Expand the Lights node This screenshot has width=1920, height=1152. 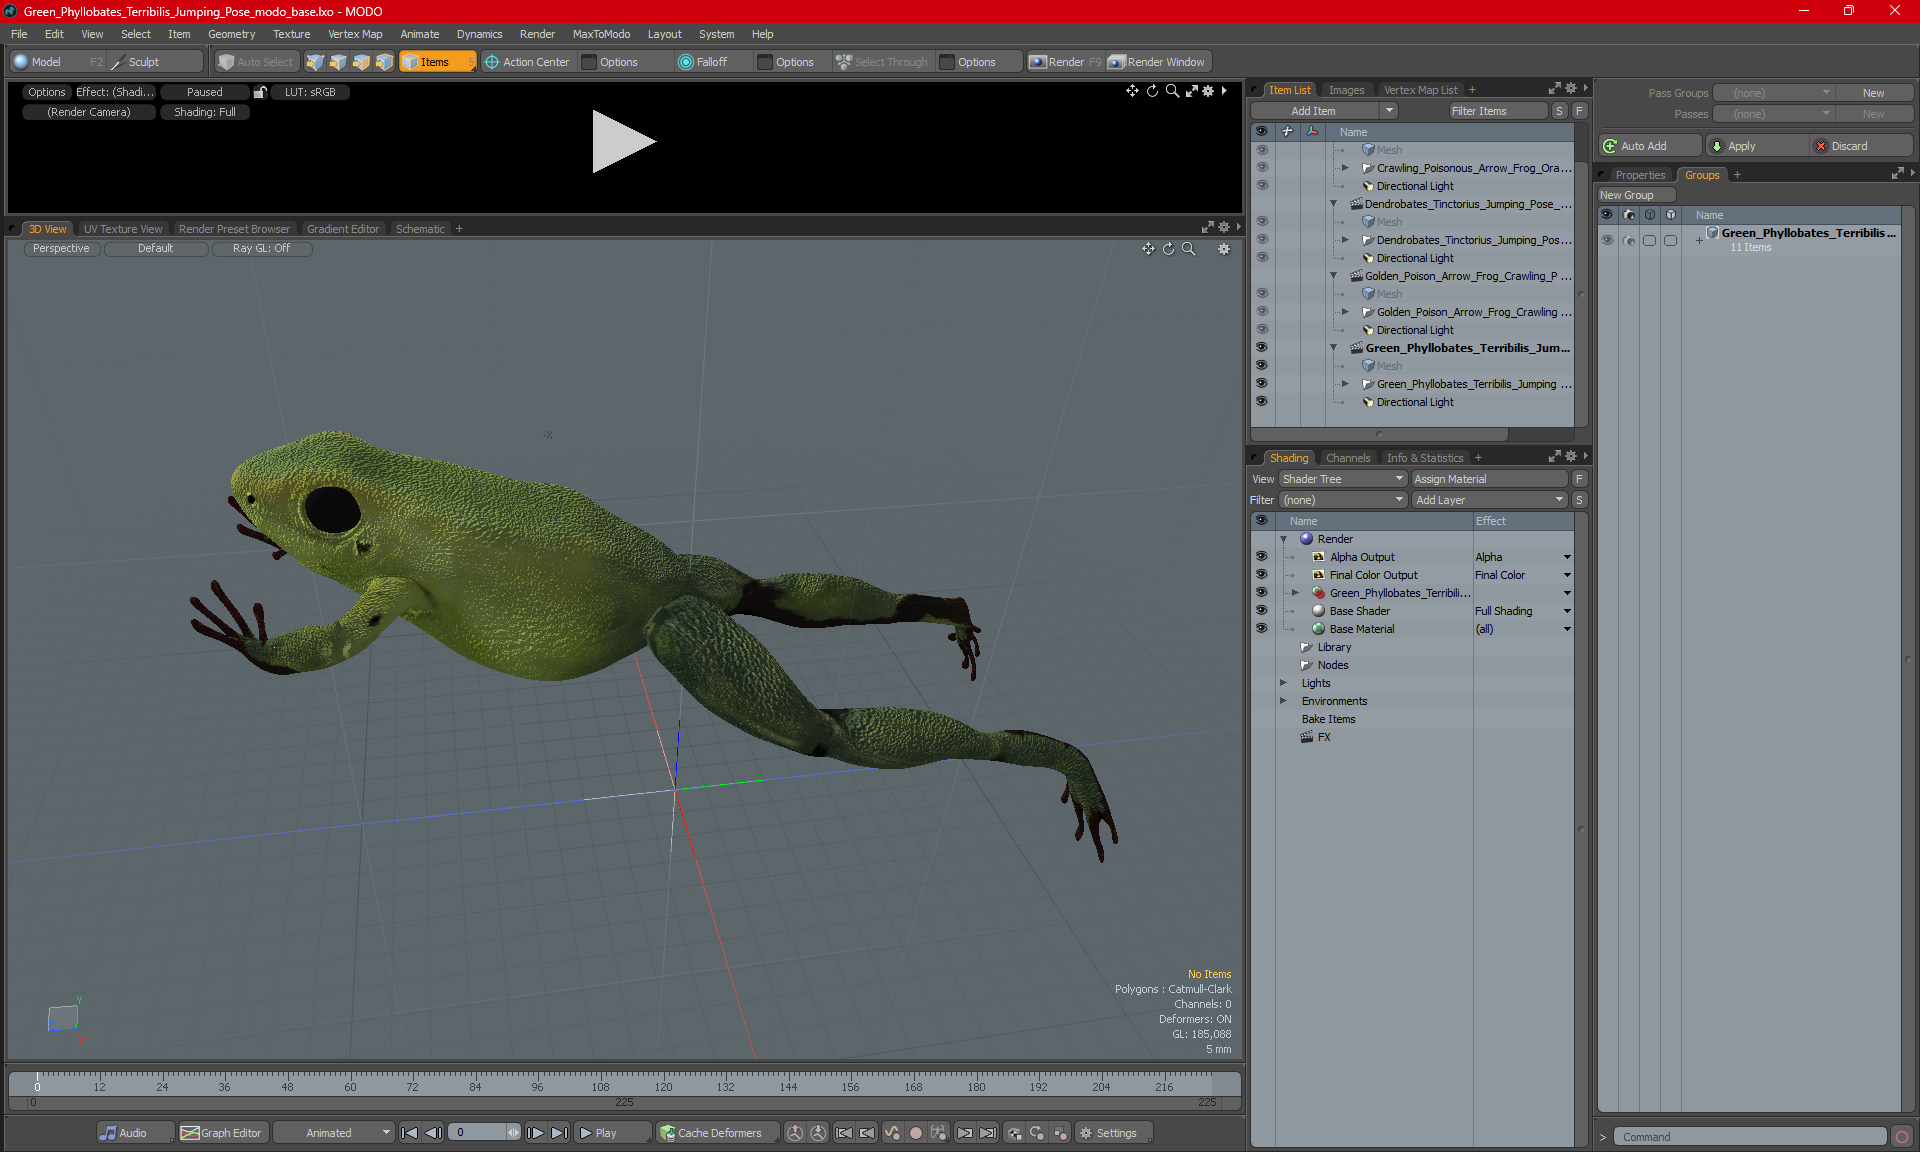(1283, 683)
